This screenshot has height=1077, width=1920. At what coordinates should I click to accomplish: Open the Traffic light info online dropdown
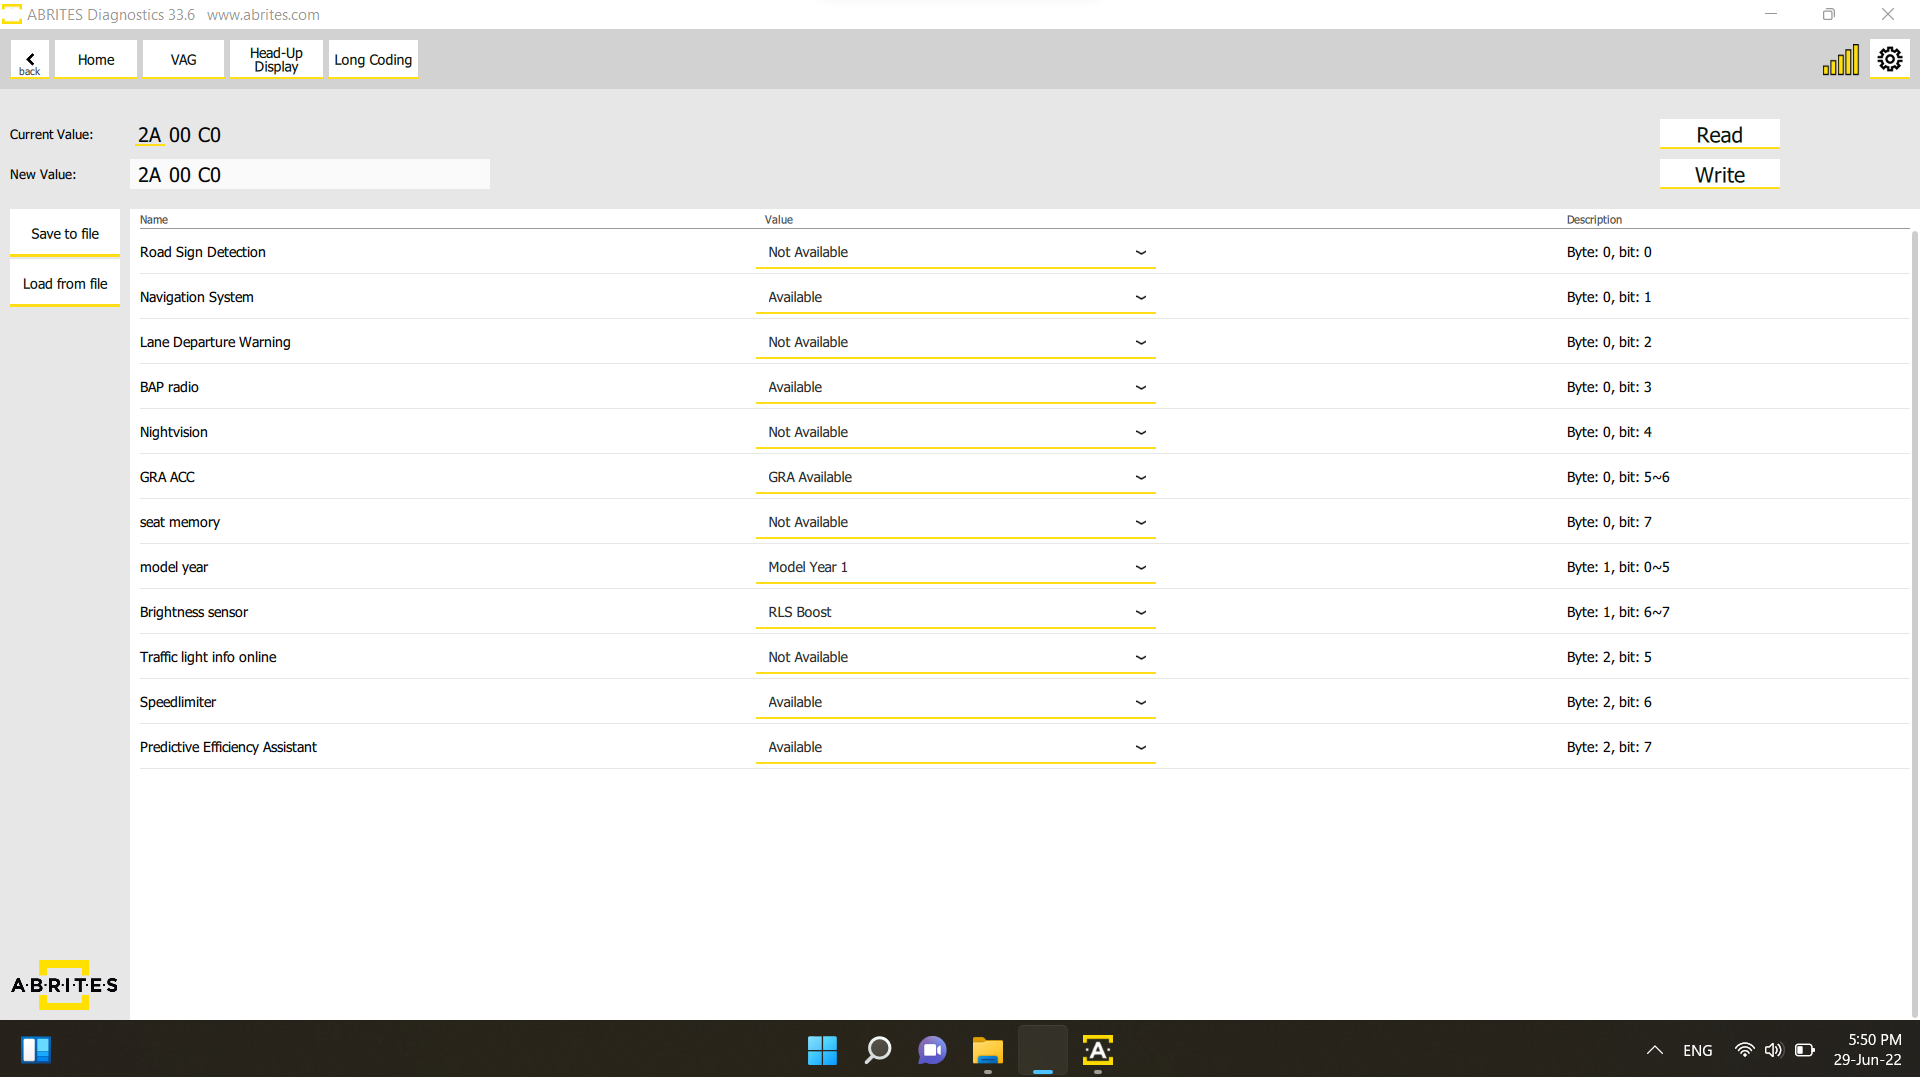(x=955, y=657)
